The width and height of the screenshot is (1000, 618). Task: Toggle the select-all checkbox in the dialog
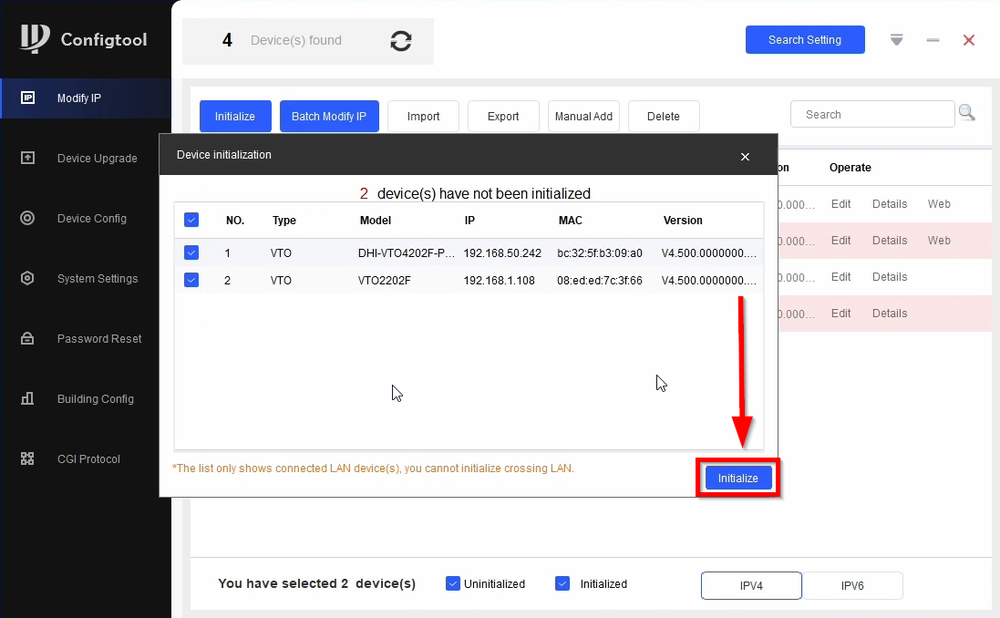[x=191, y=220]
